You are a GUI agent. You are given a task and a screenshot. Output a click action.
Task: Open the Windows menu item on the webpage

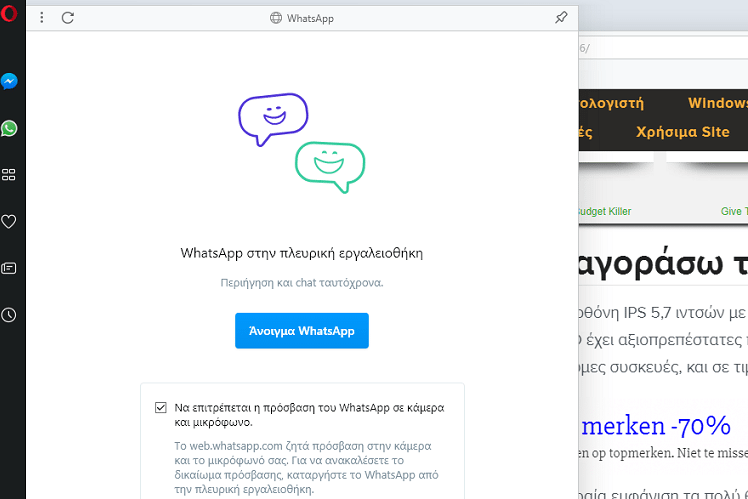point(717,103)
